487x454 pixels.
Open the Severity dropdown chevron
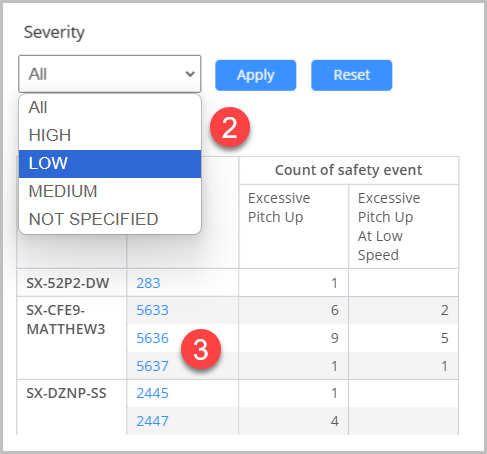coord(190,74)
